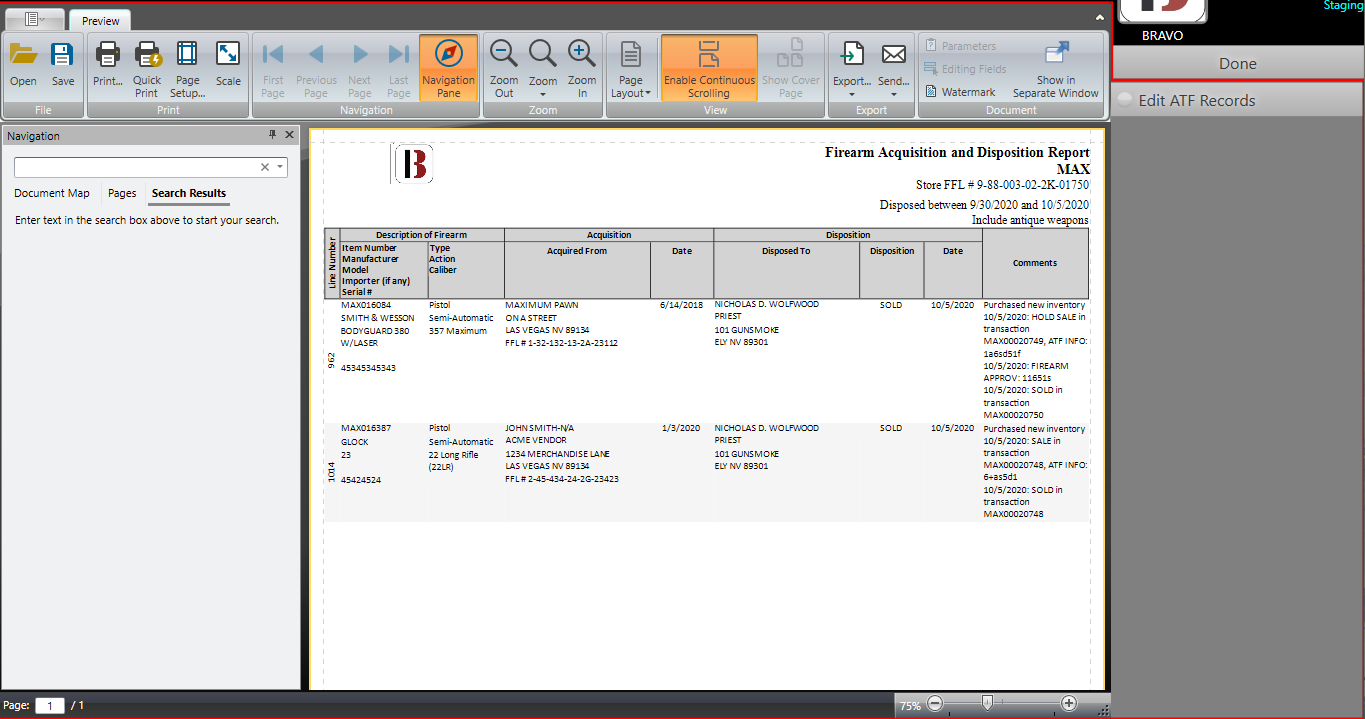Click the GLOCK manufacturer text

coord(355,441)
